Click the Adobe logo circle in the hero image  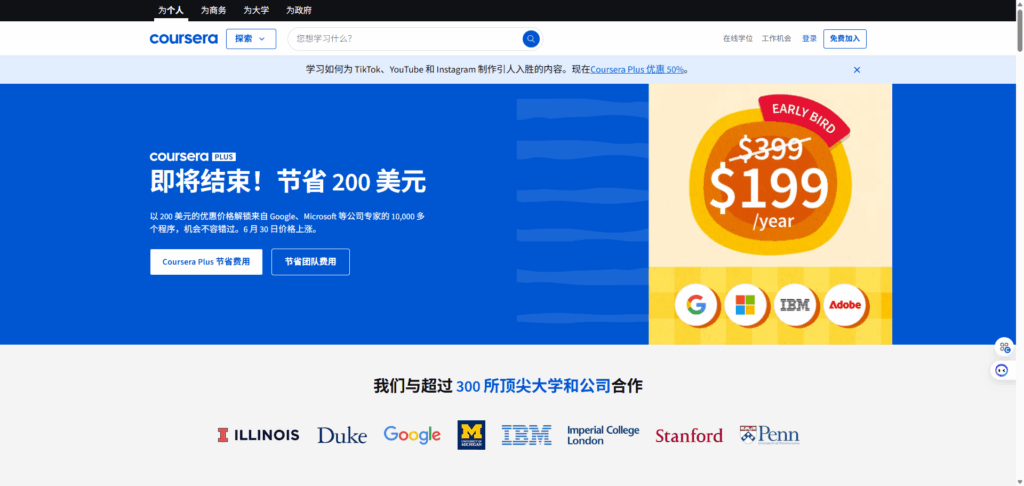(x=845, y=305)
